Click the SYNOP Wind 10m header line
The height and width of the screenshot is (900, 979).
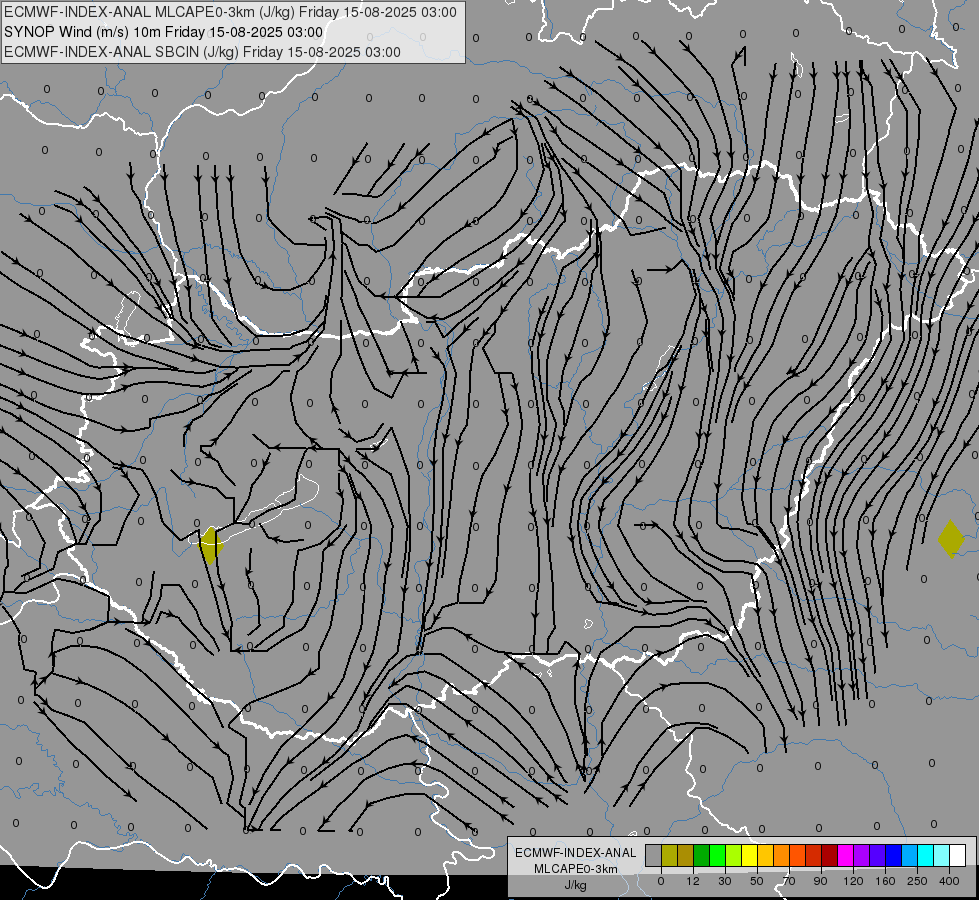(x=164, y=32)
